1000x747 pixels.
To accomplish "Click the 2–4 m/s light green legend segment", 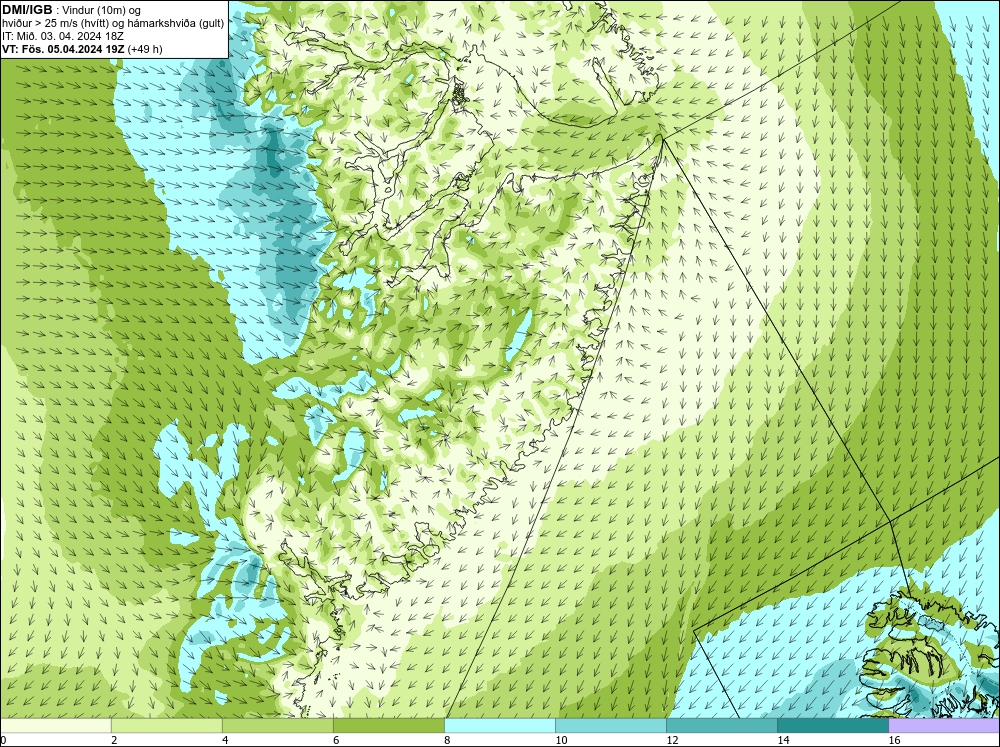I will pyautogui.click(x=166, y=726).
